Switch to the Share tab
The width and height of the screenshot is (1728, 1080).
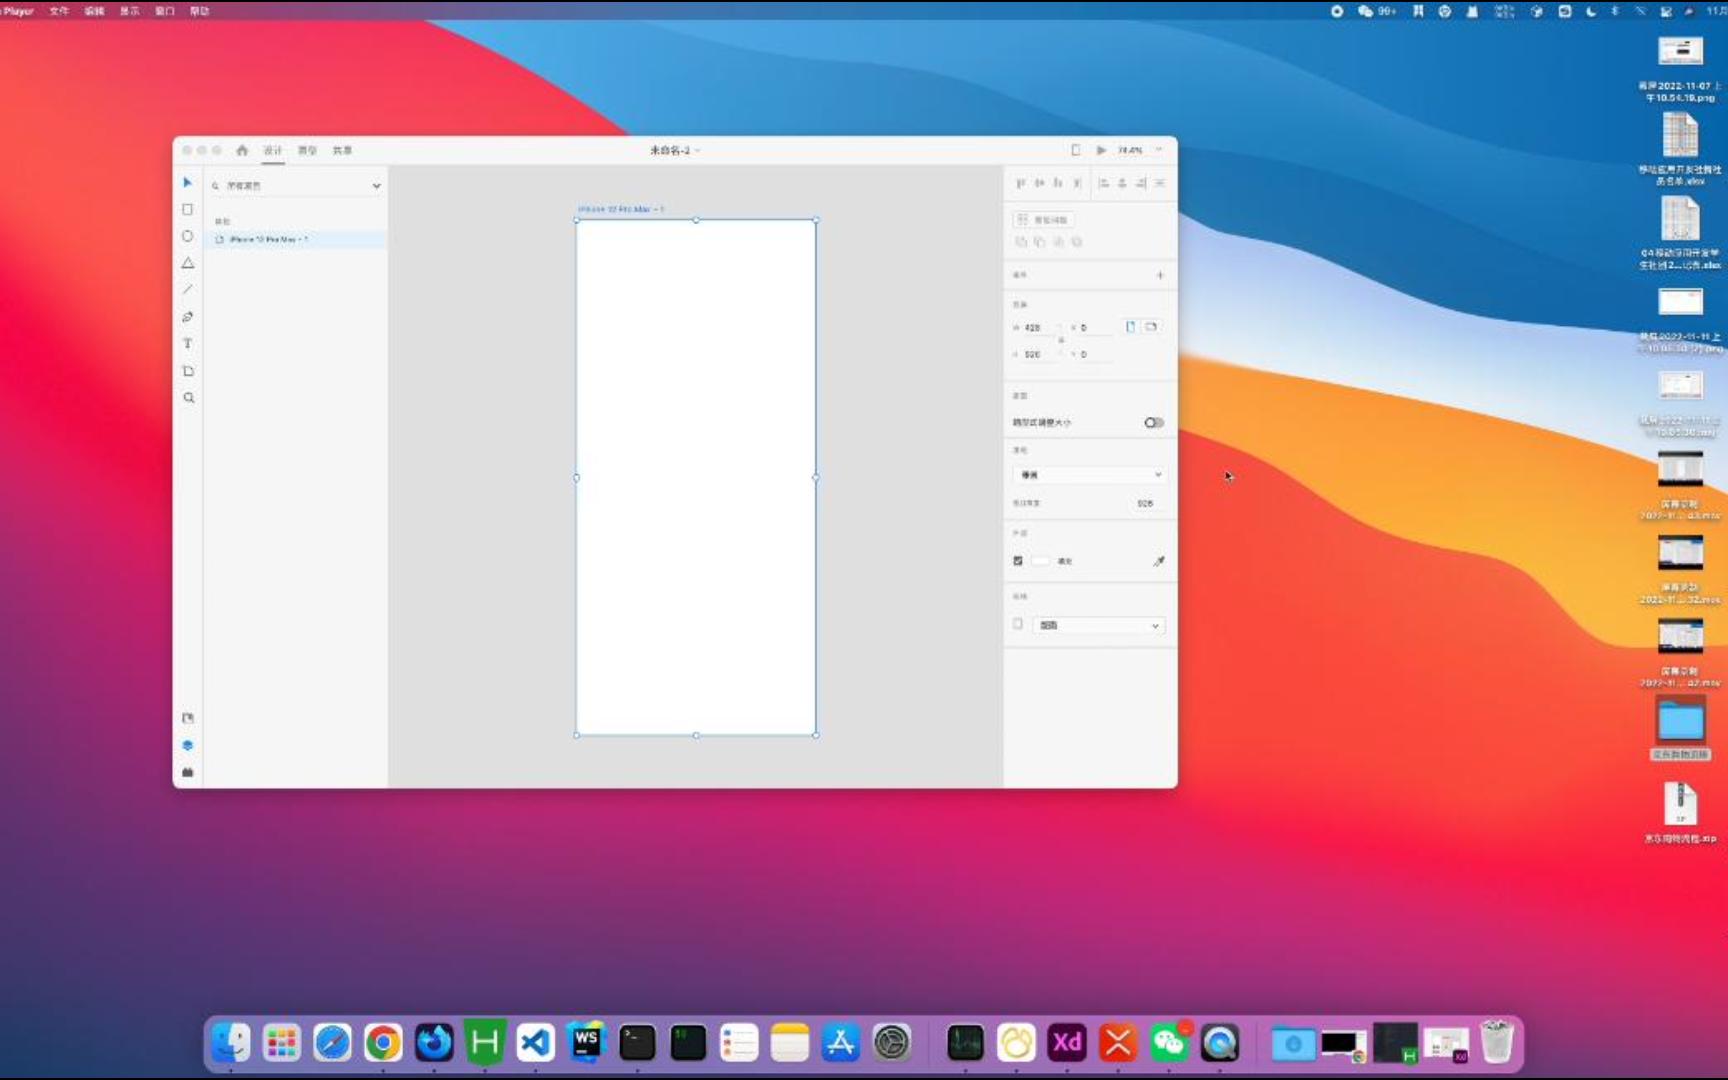coord(342,150)
